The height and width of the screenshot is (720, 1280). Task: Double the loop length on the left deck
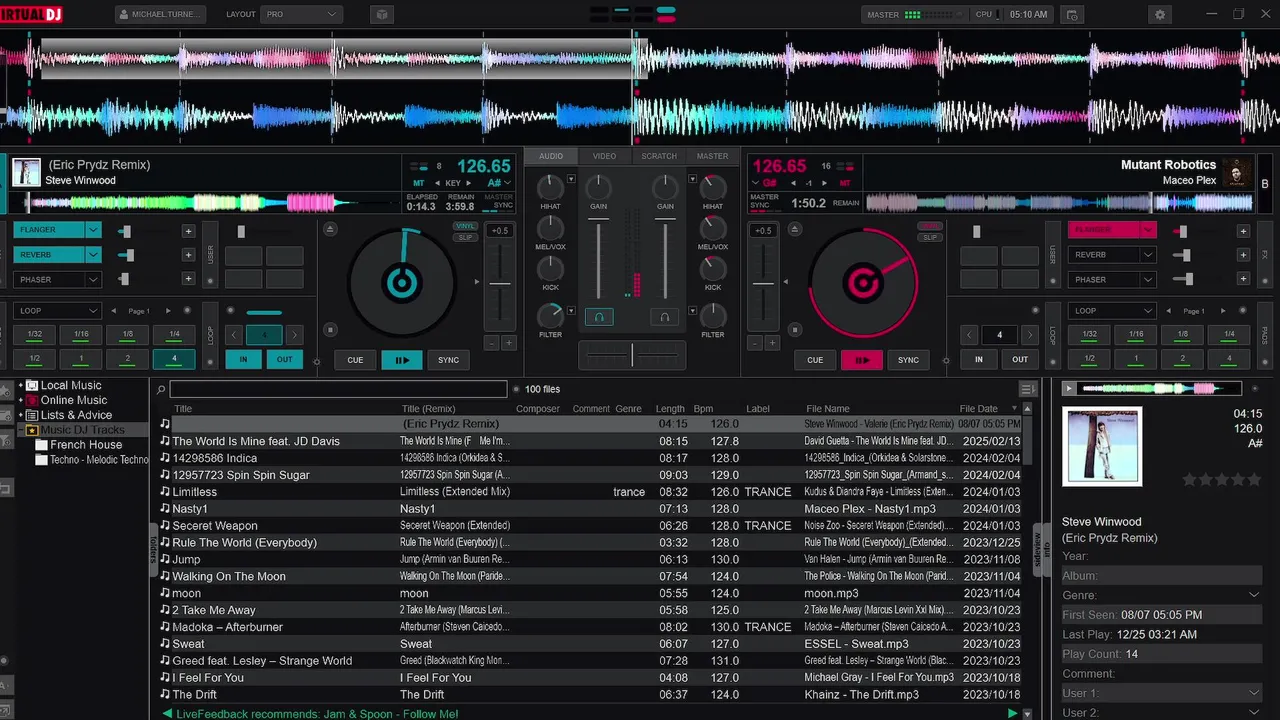click(294, 335)
